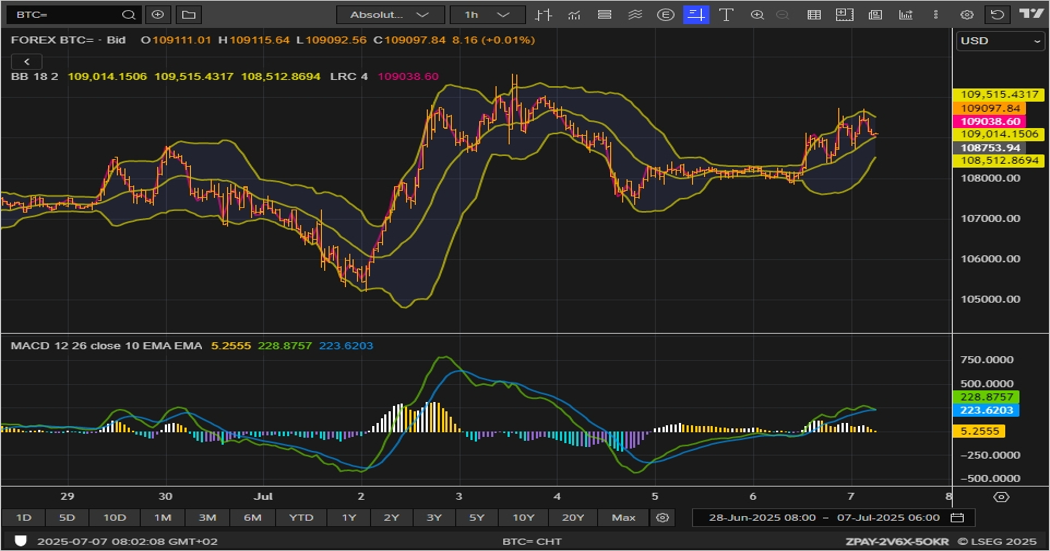Select the 6M range tab
Screen dimensions: 1050x551
(252, 518)
